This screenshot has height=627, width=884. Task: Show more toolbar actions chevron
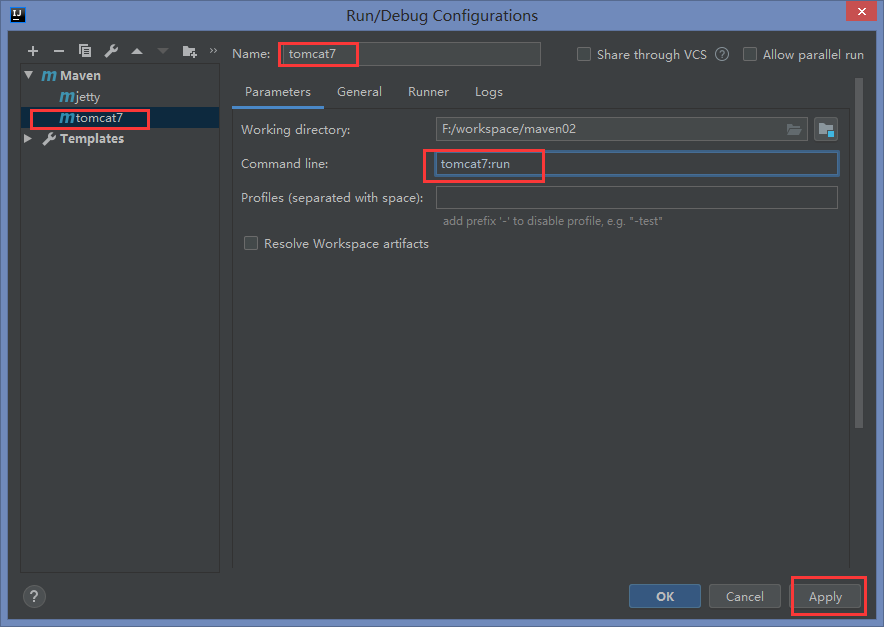(x=213, y=50)
